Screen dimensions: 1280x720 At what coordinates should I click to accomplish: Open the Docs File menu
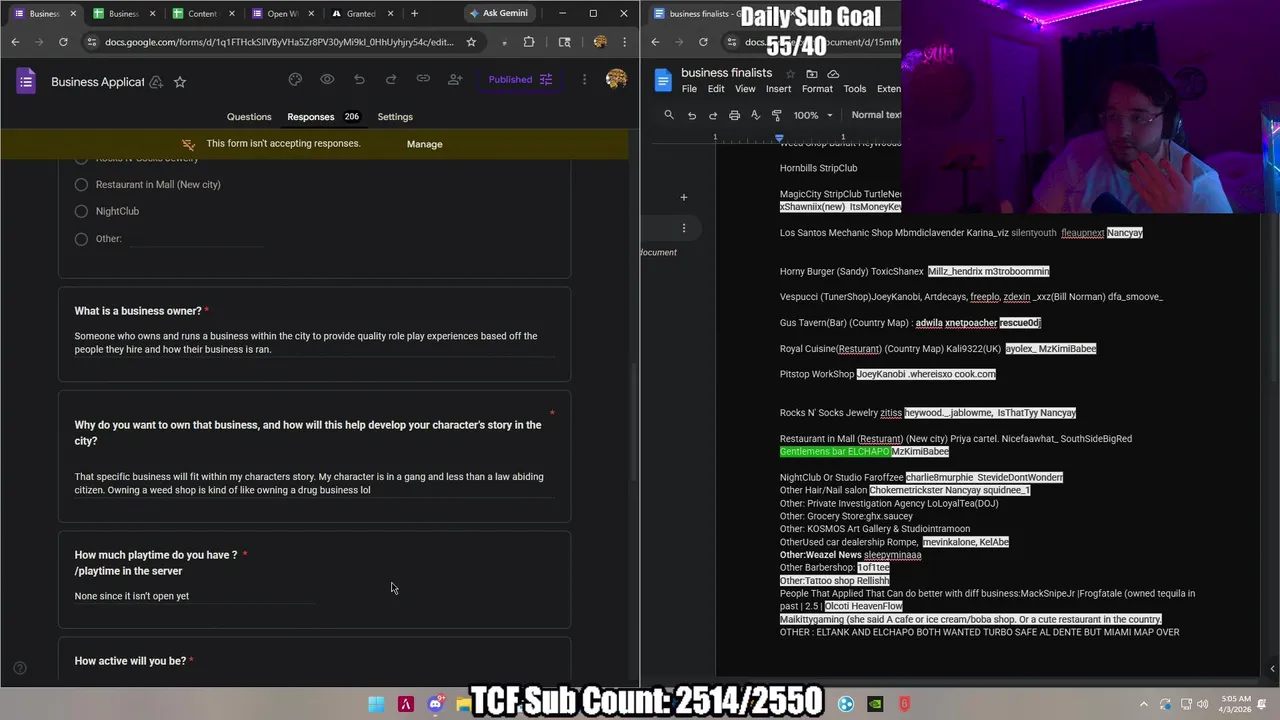(689, 89)
